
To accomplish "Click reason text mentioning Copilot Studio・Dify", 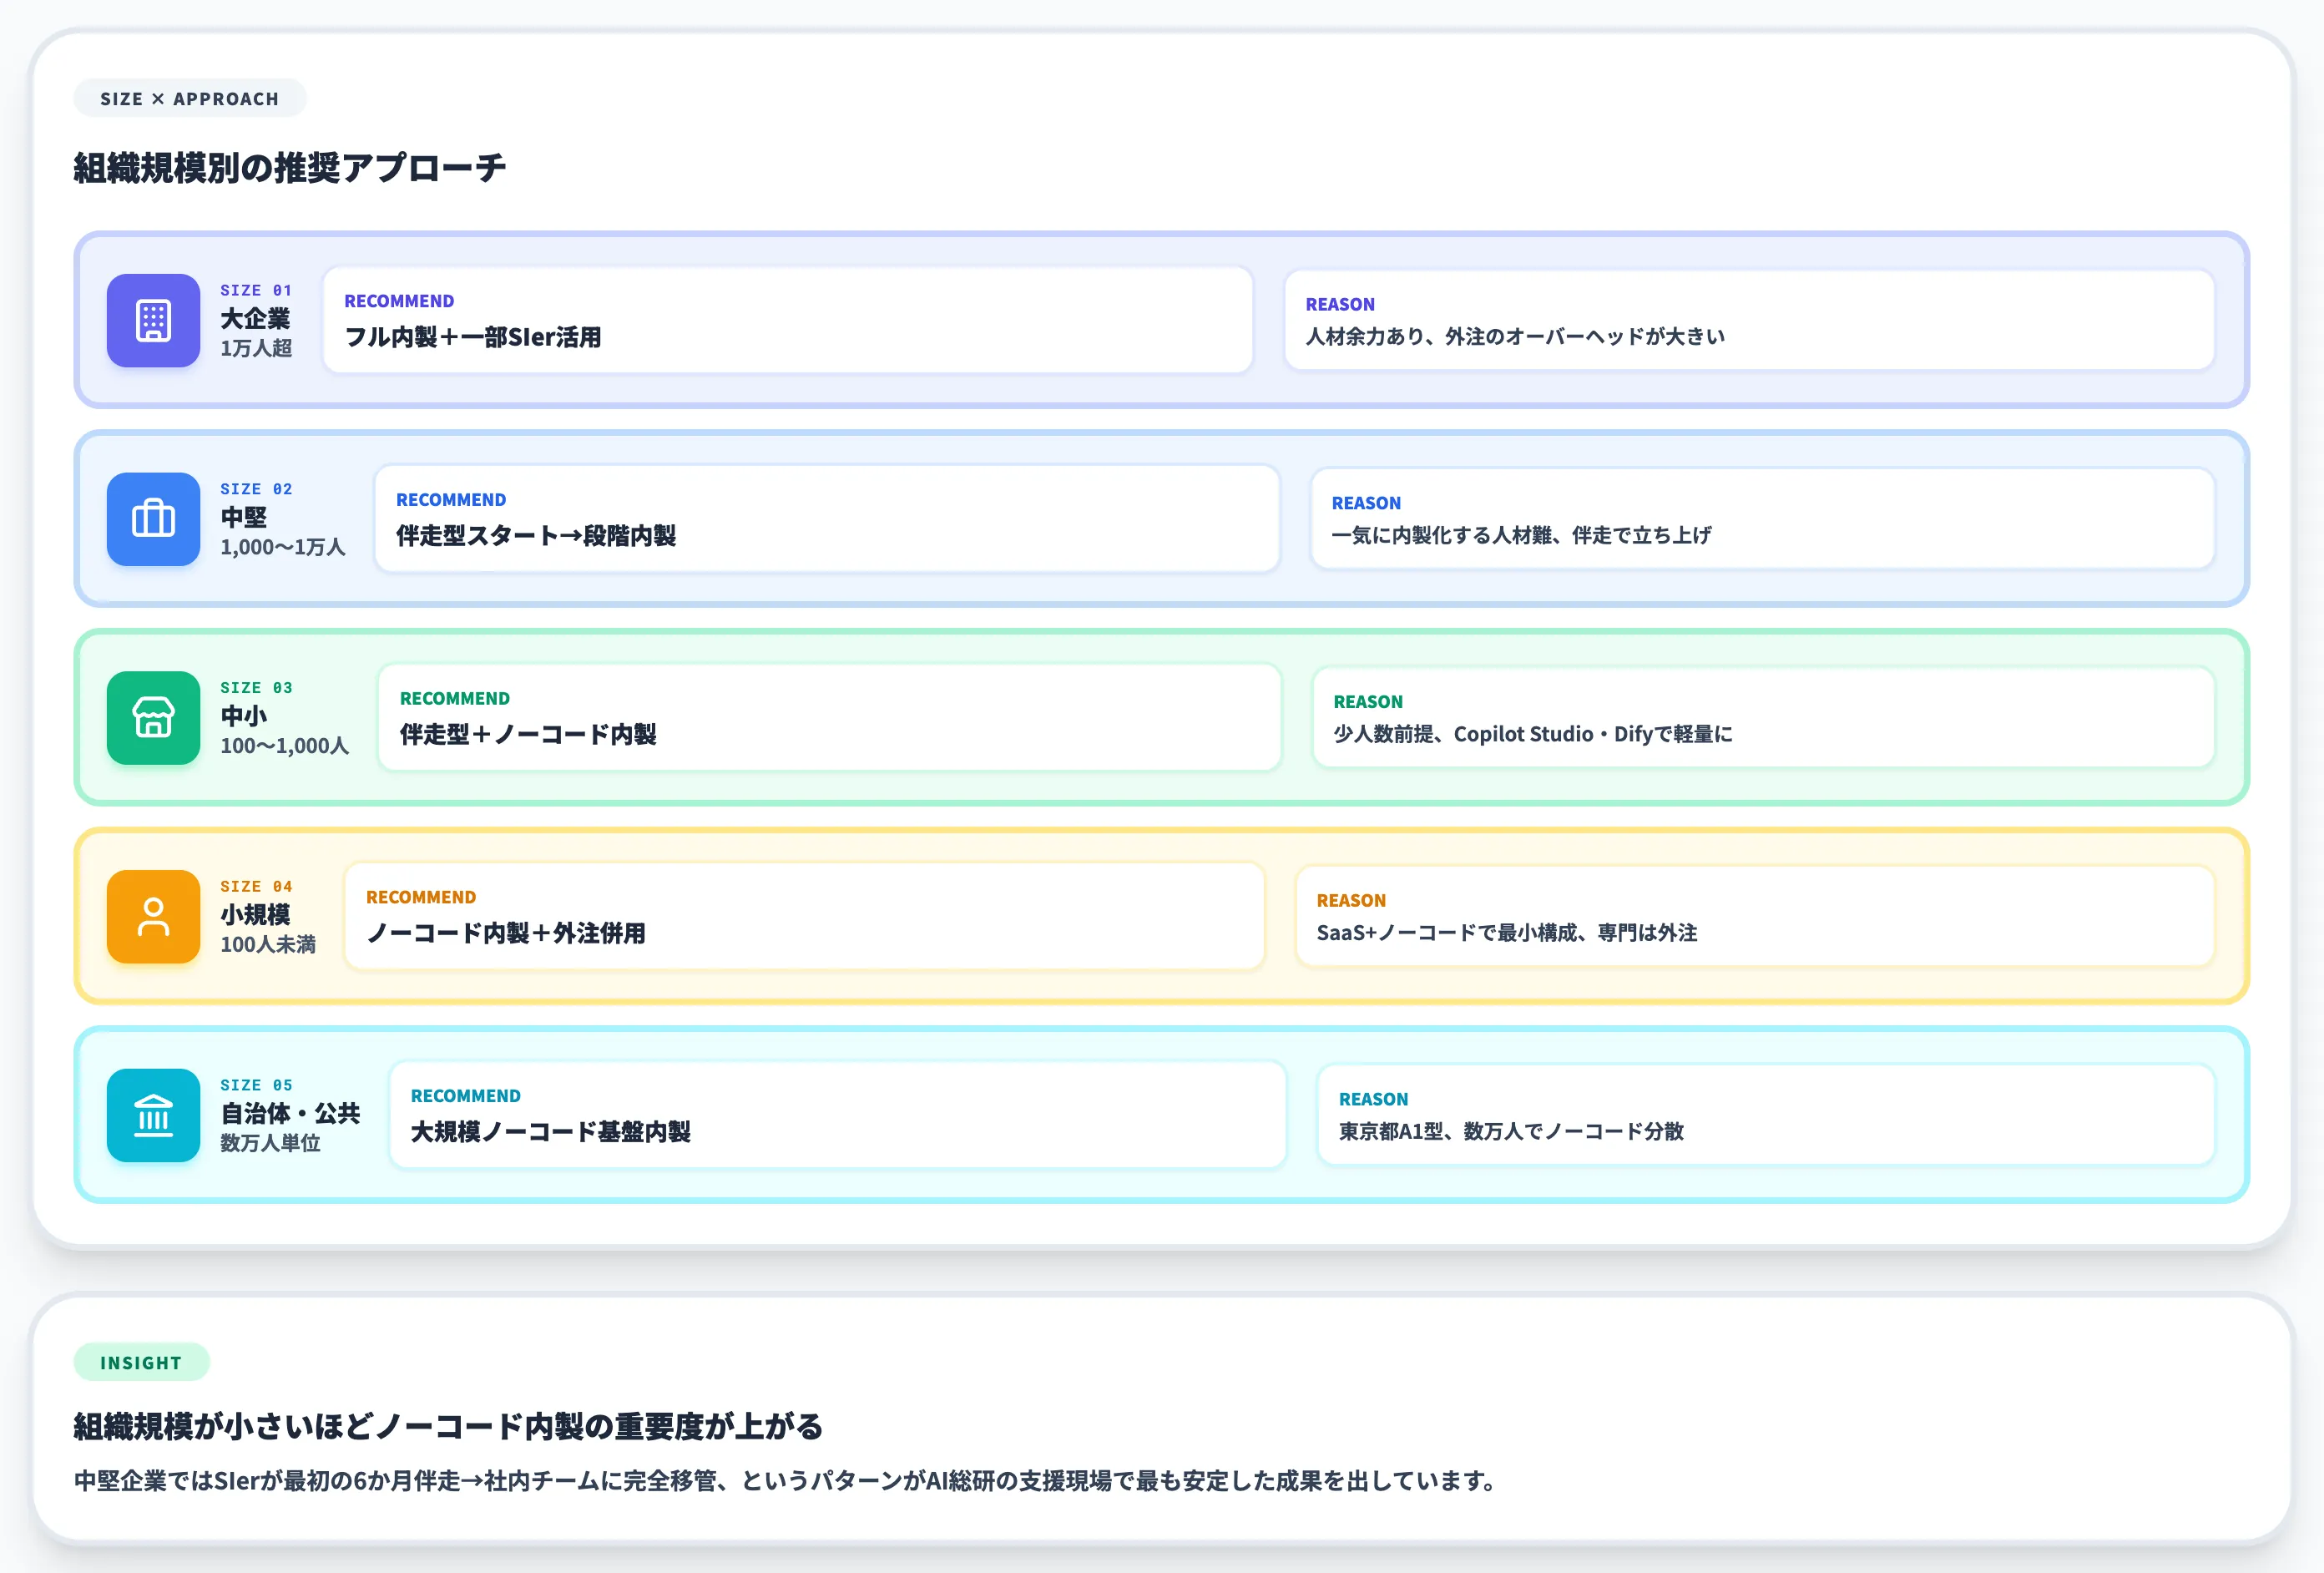I will (x=1533, y=734).
